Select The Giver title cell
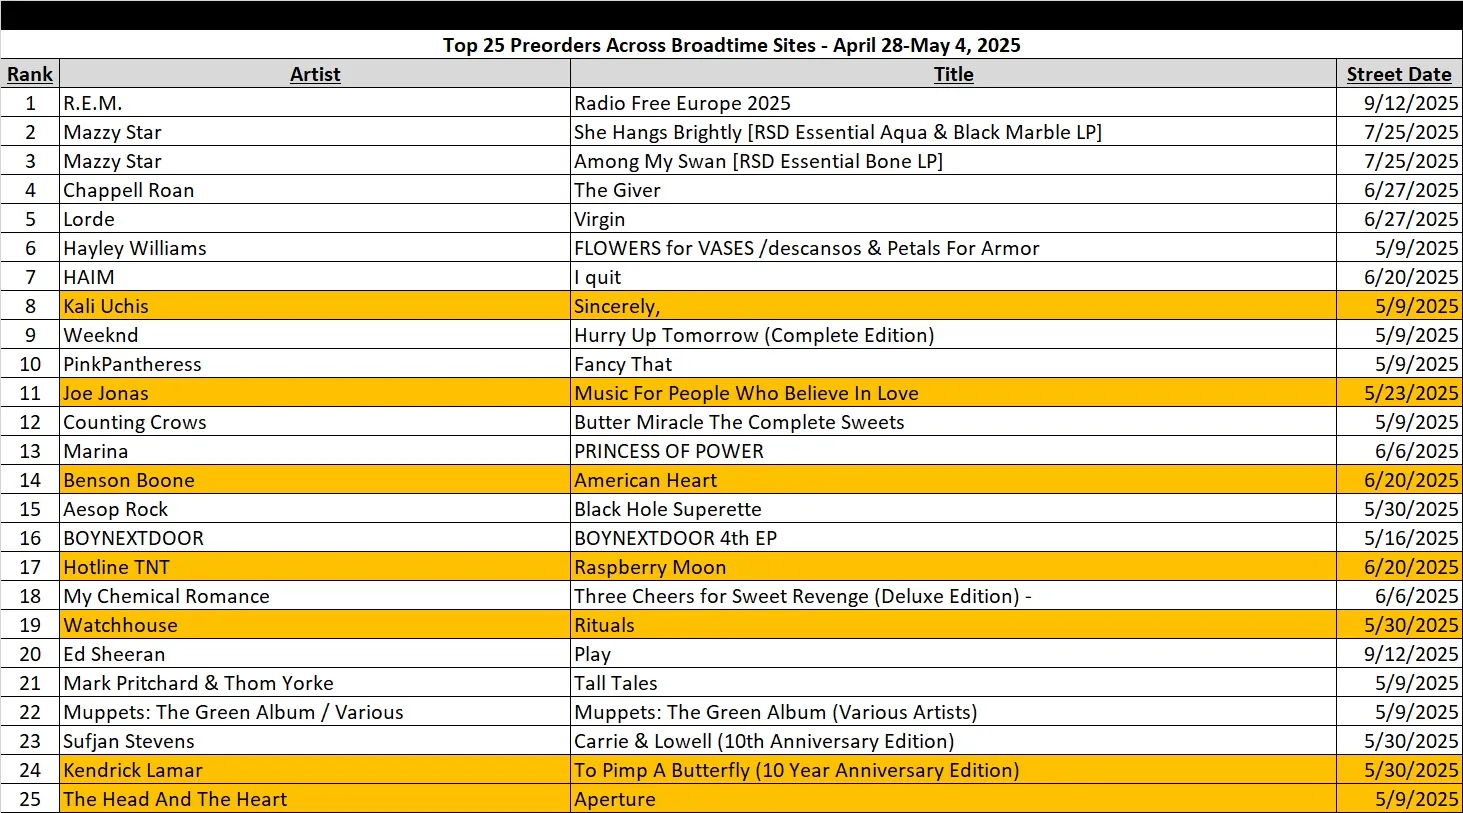 953,190
